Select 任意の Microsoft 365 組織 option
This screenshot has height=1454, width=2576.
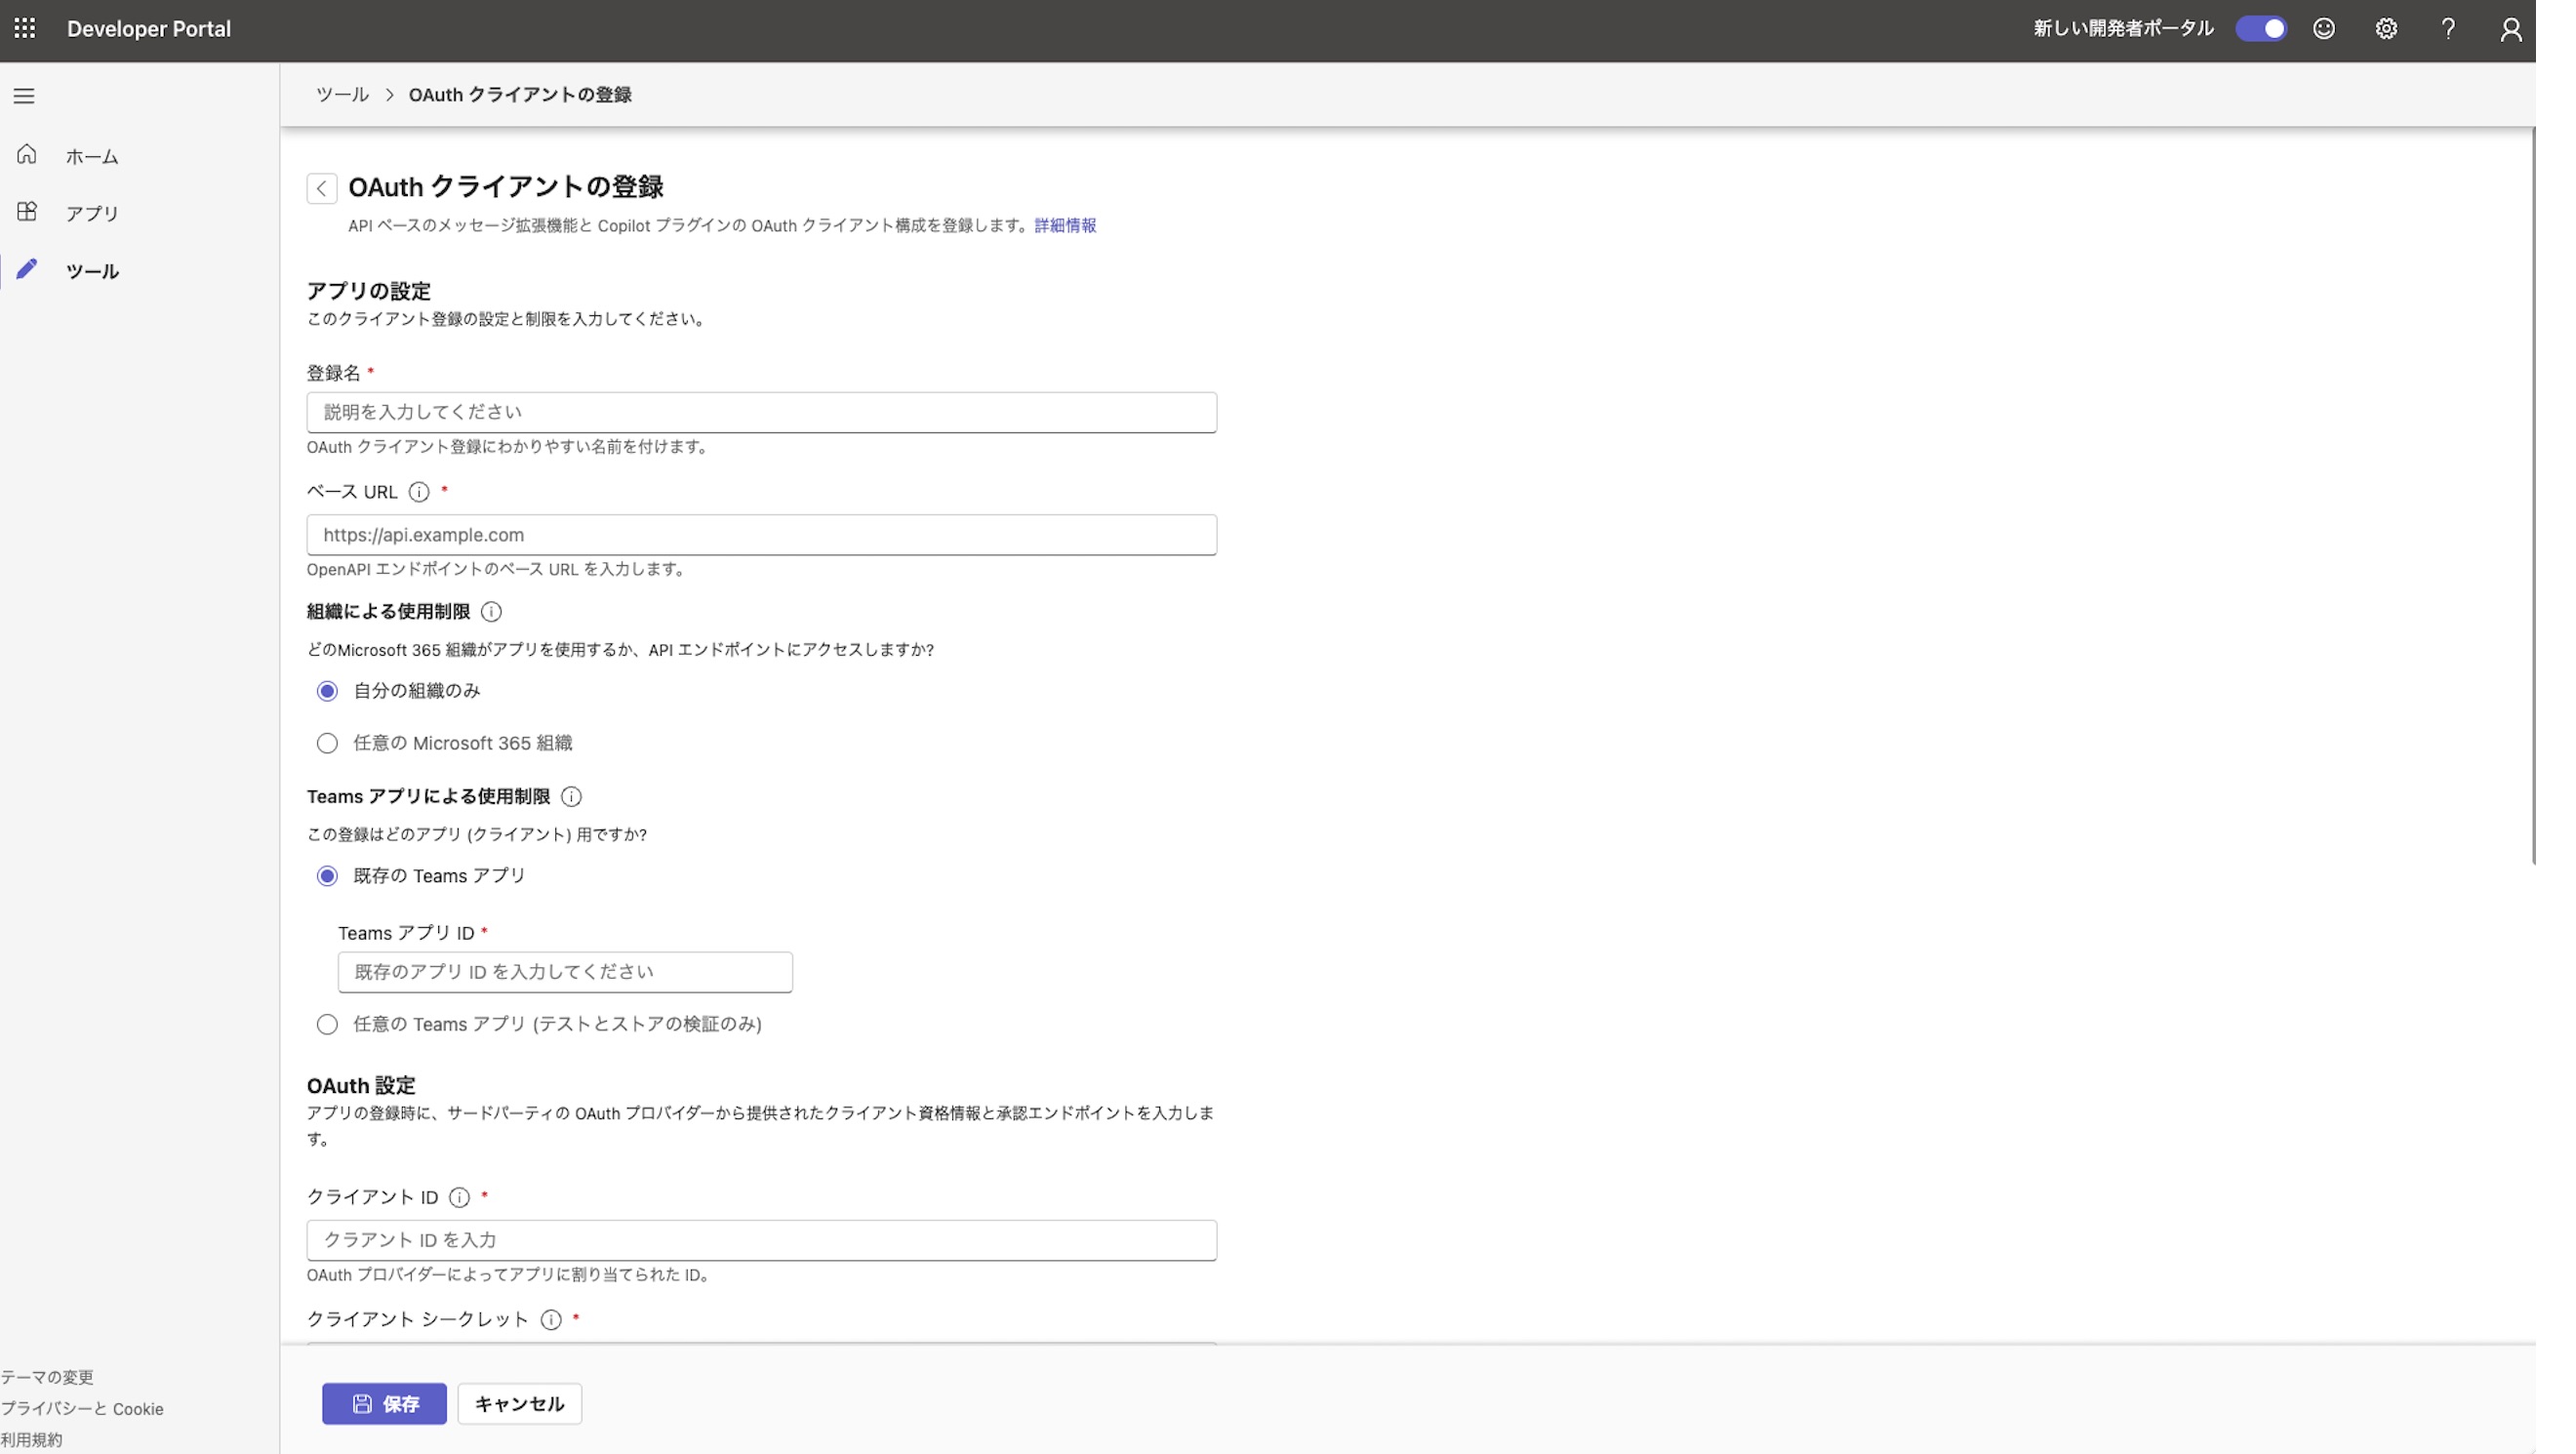327,743
